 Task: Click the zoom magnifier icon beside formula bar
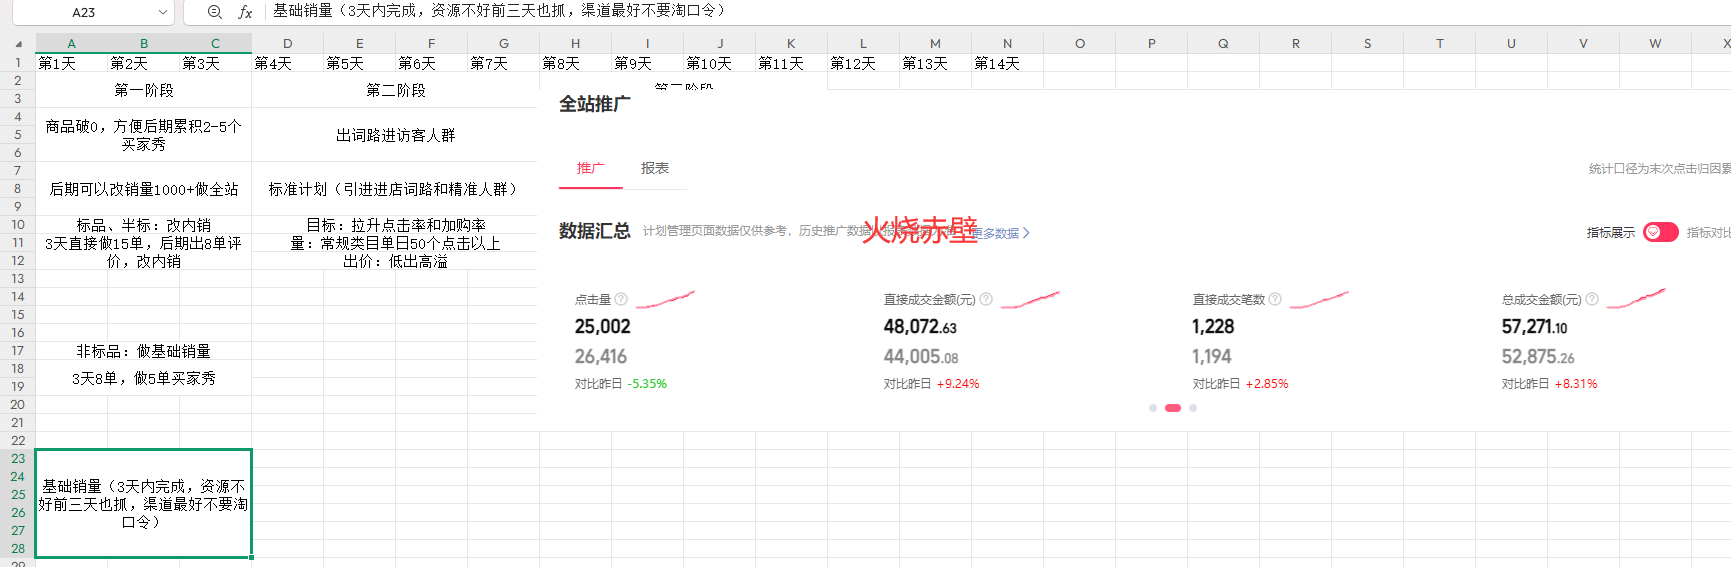(214, 12)
